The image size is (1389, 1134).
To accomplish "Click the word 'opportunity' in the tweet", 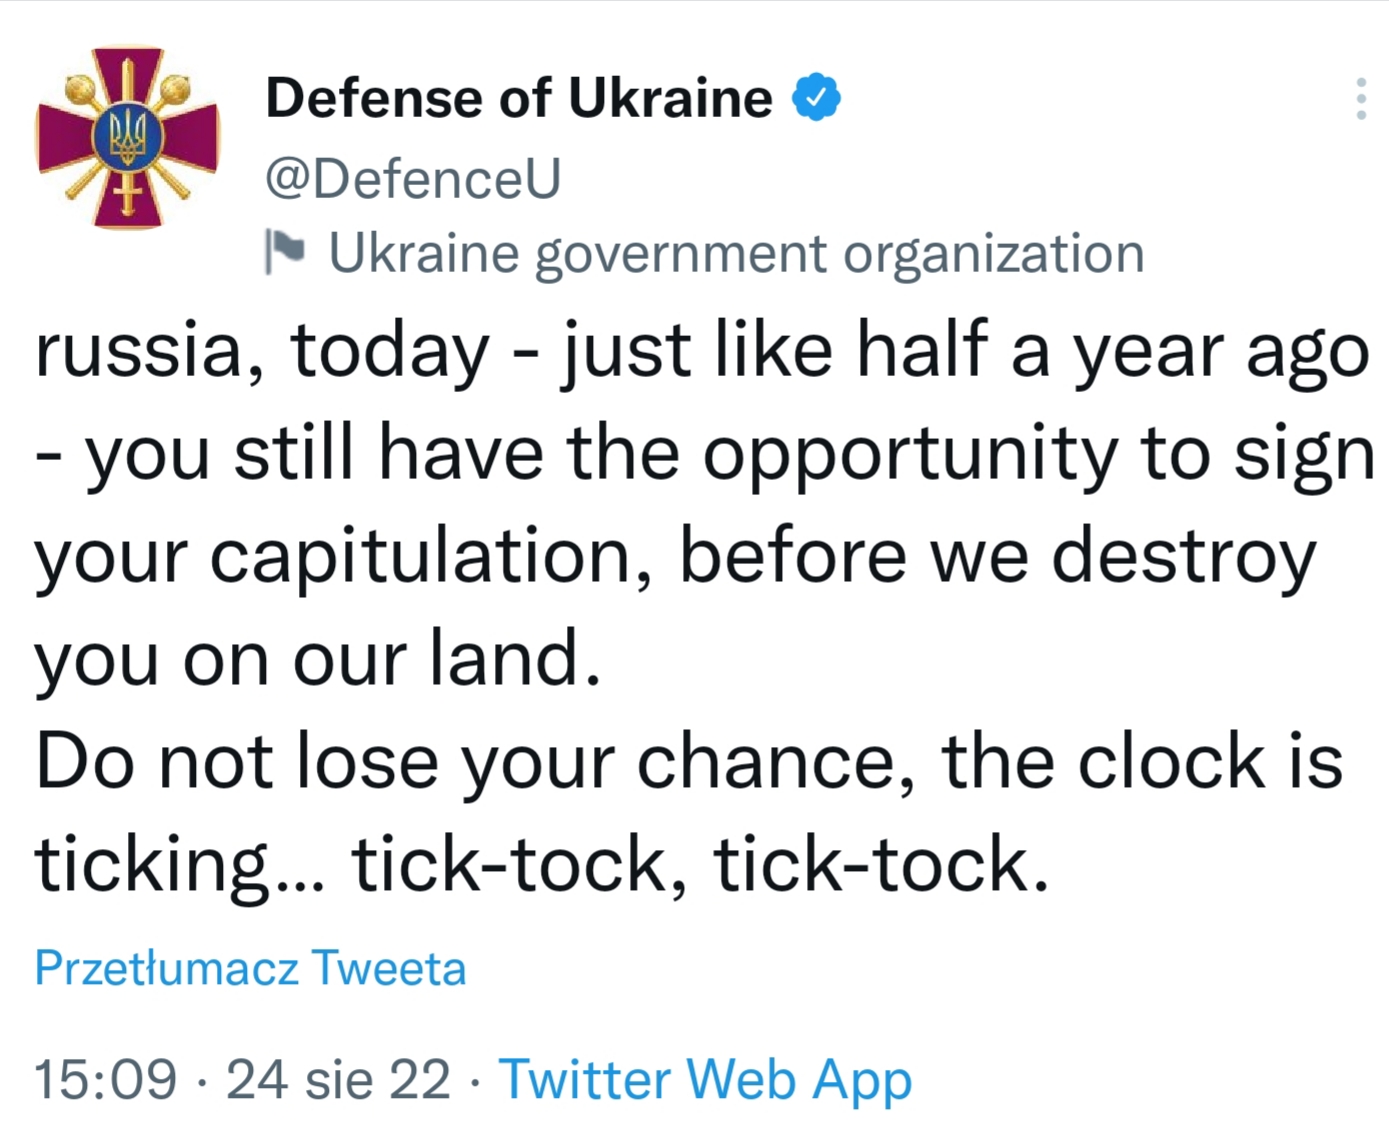I will pyautogui.click(x=910, y=456).
